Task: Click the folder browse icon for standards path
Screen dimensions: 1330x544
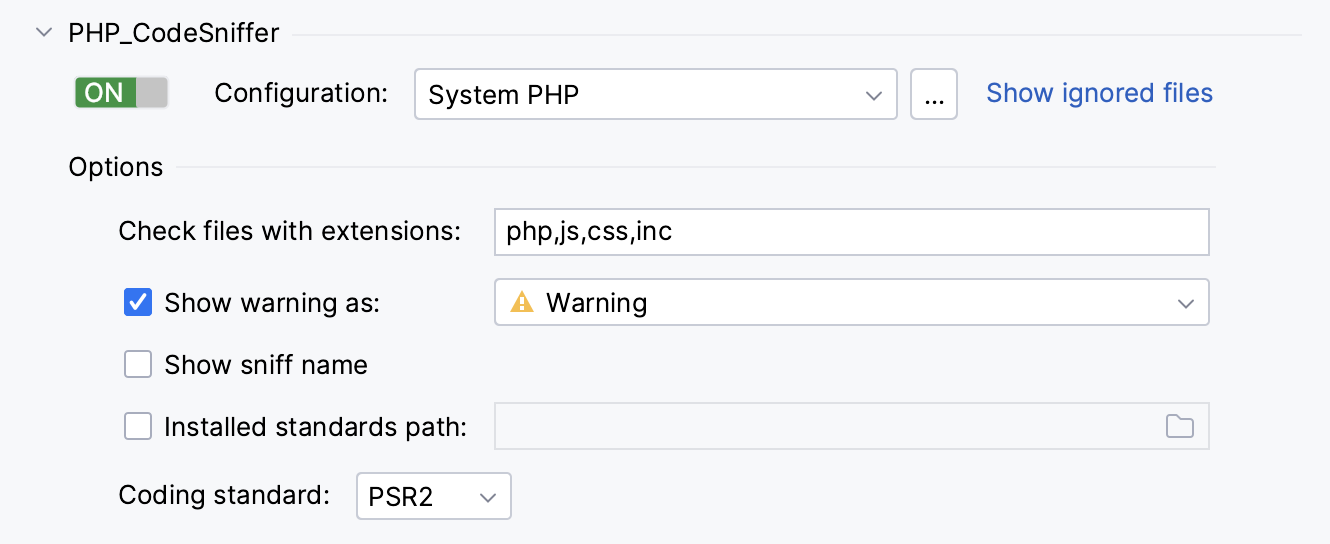Action: click(1180, 427)
